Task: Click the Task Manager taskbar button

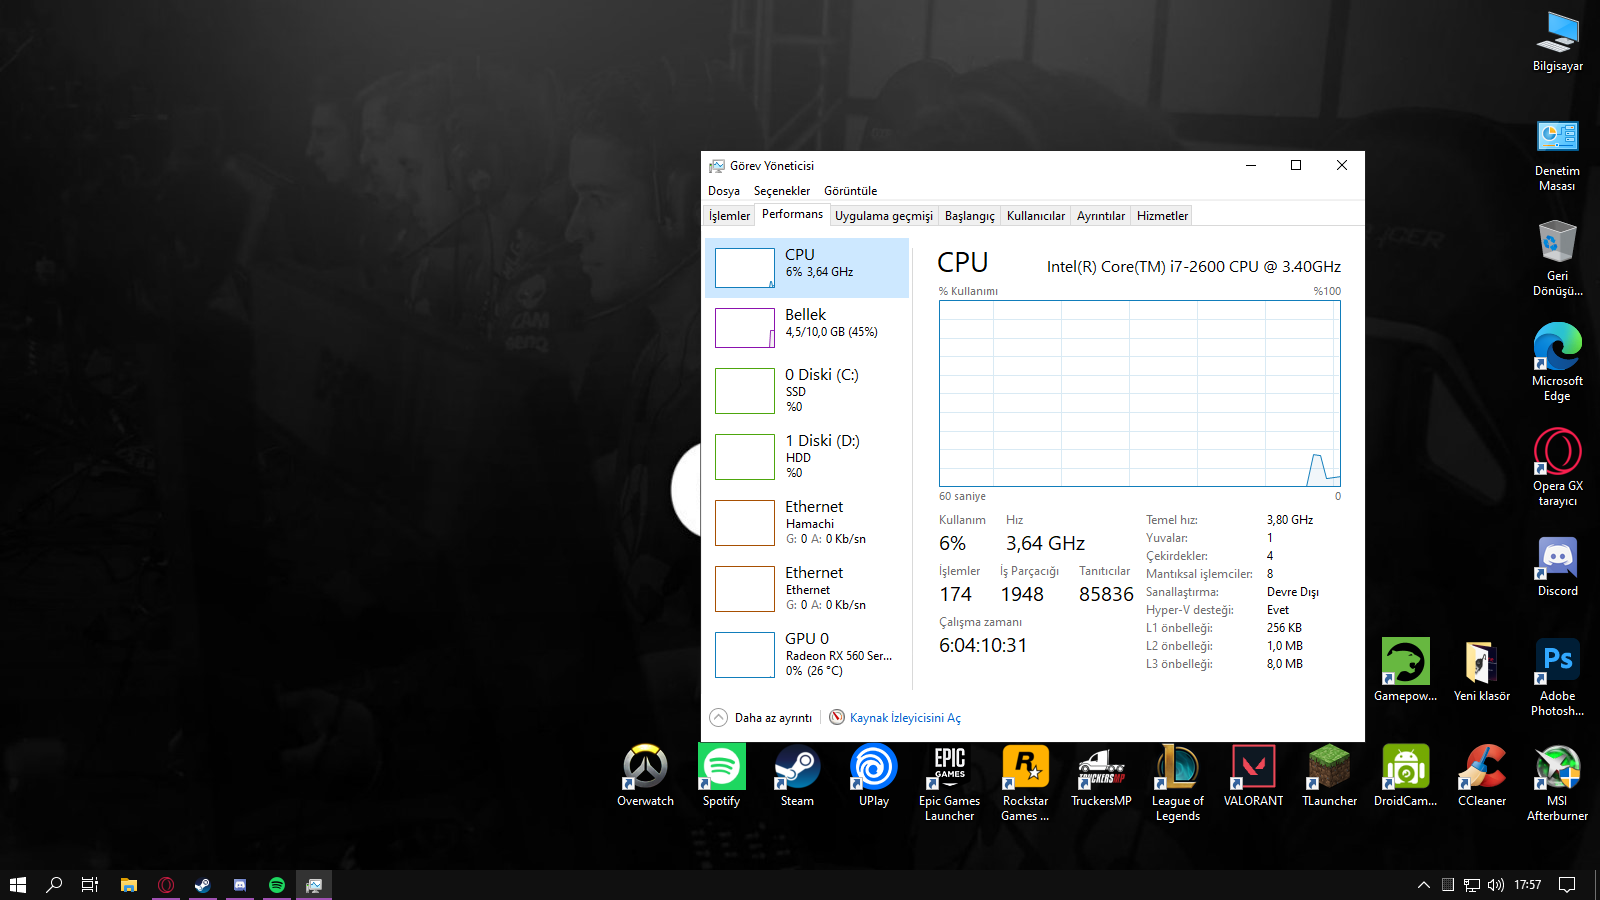Action: point(314,885)
